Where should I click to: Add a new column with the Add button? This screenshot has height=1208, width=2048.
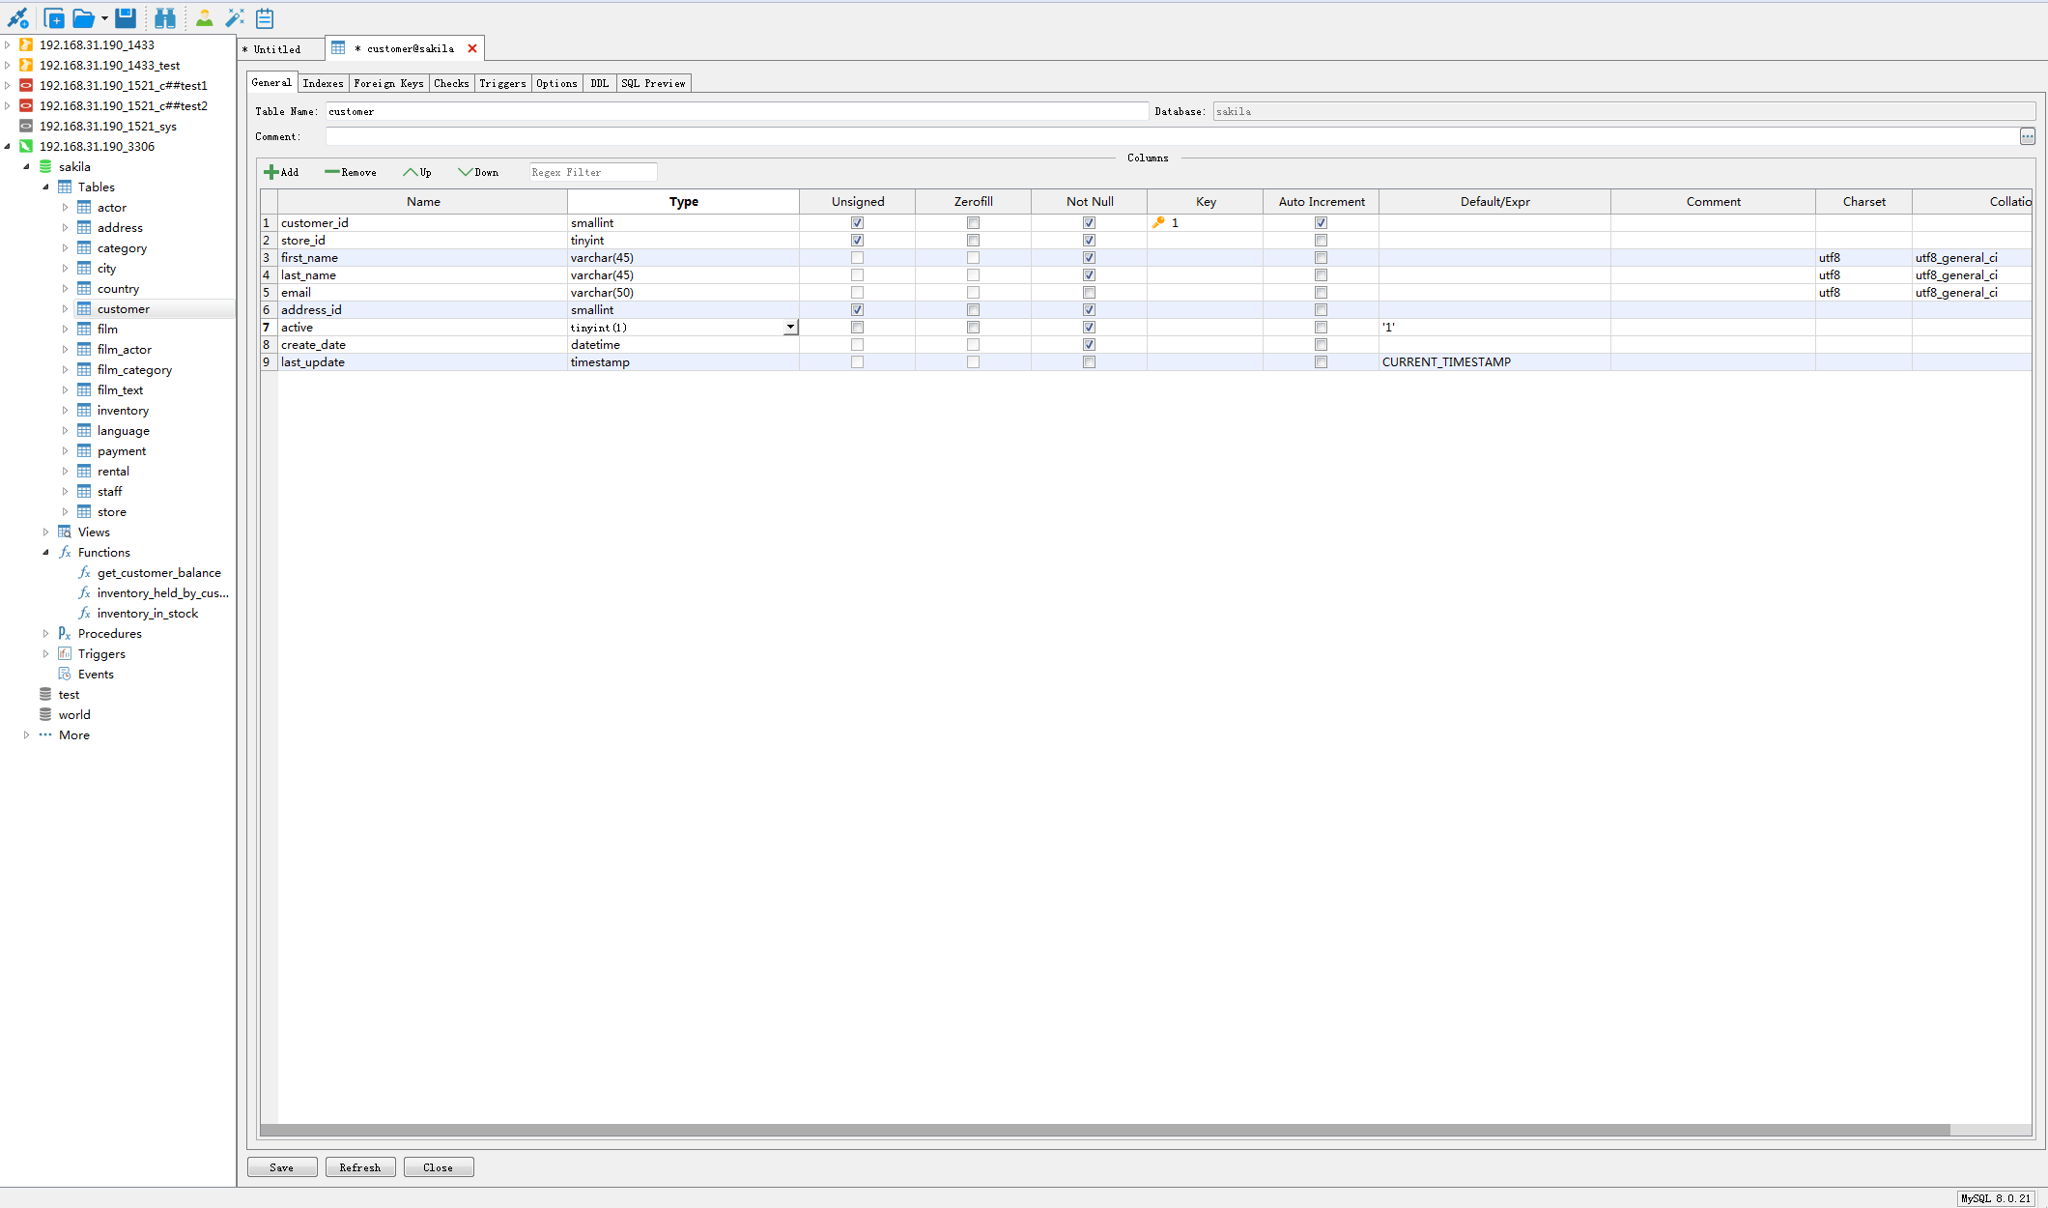pos(283,172)
